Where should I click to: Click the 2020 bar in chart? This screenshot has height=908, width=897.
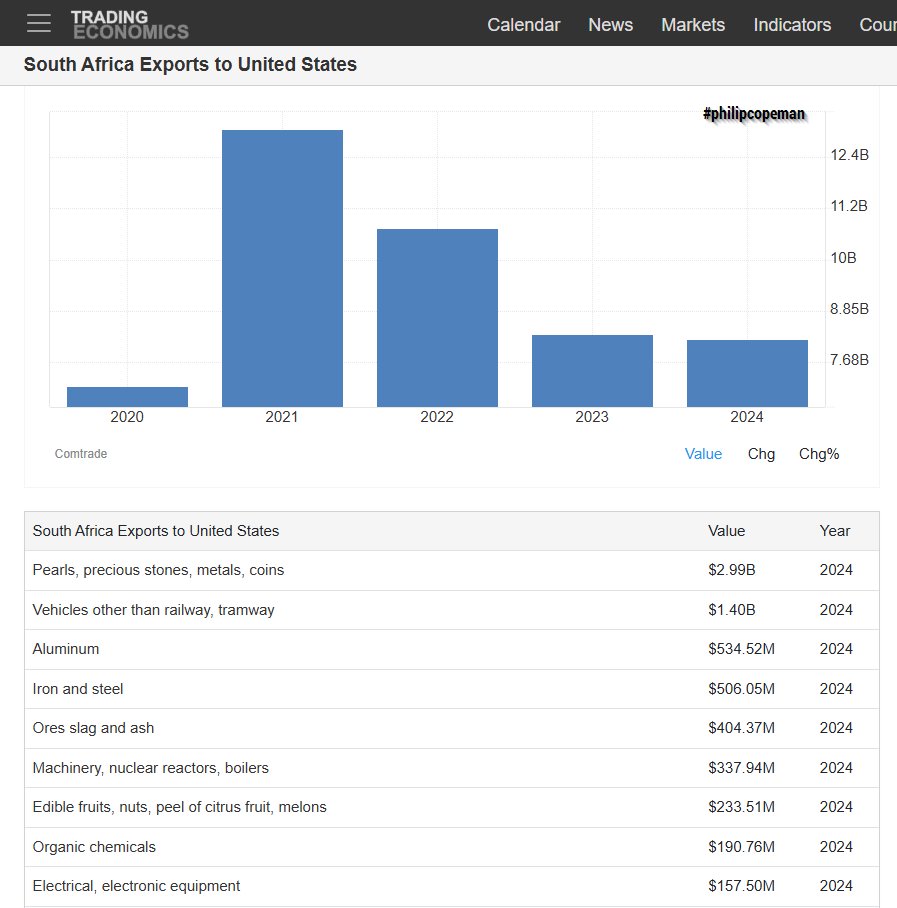click(127, 397)
